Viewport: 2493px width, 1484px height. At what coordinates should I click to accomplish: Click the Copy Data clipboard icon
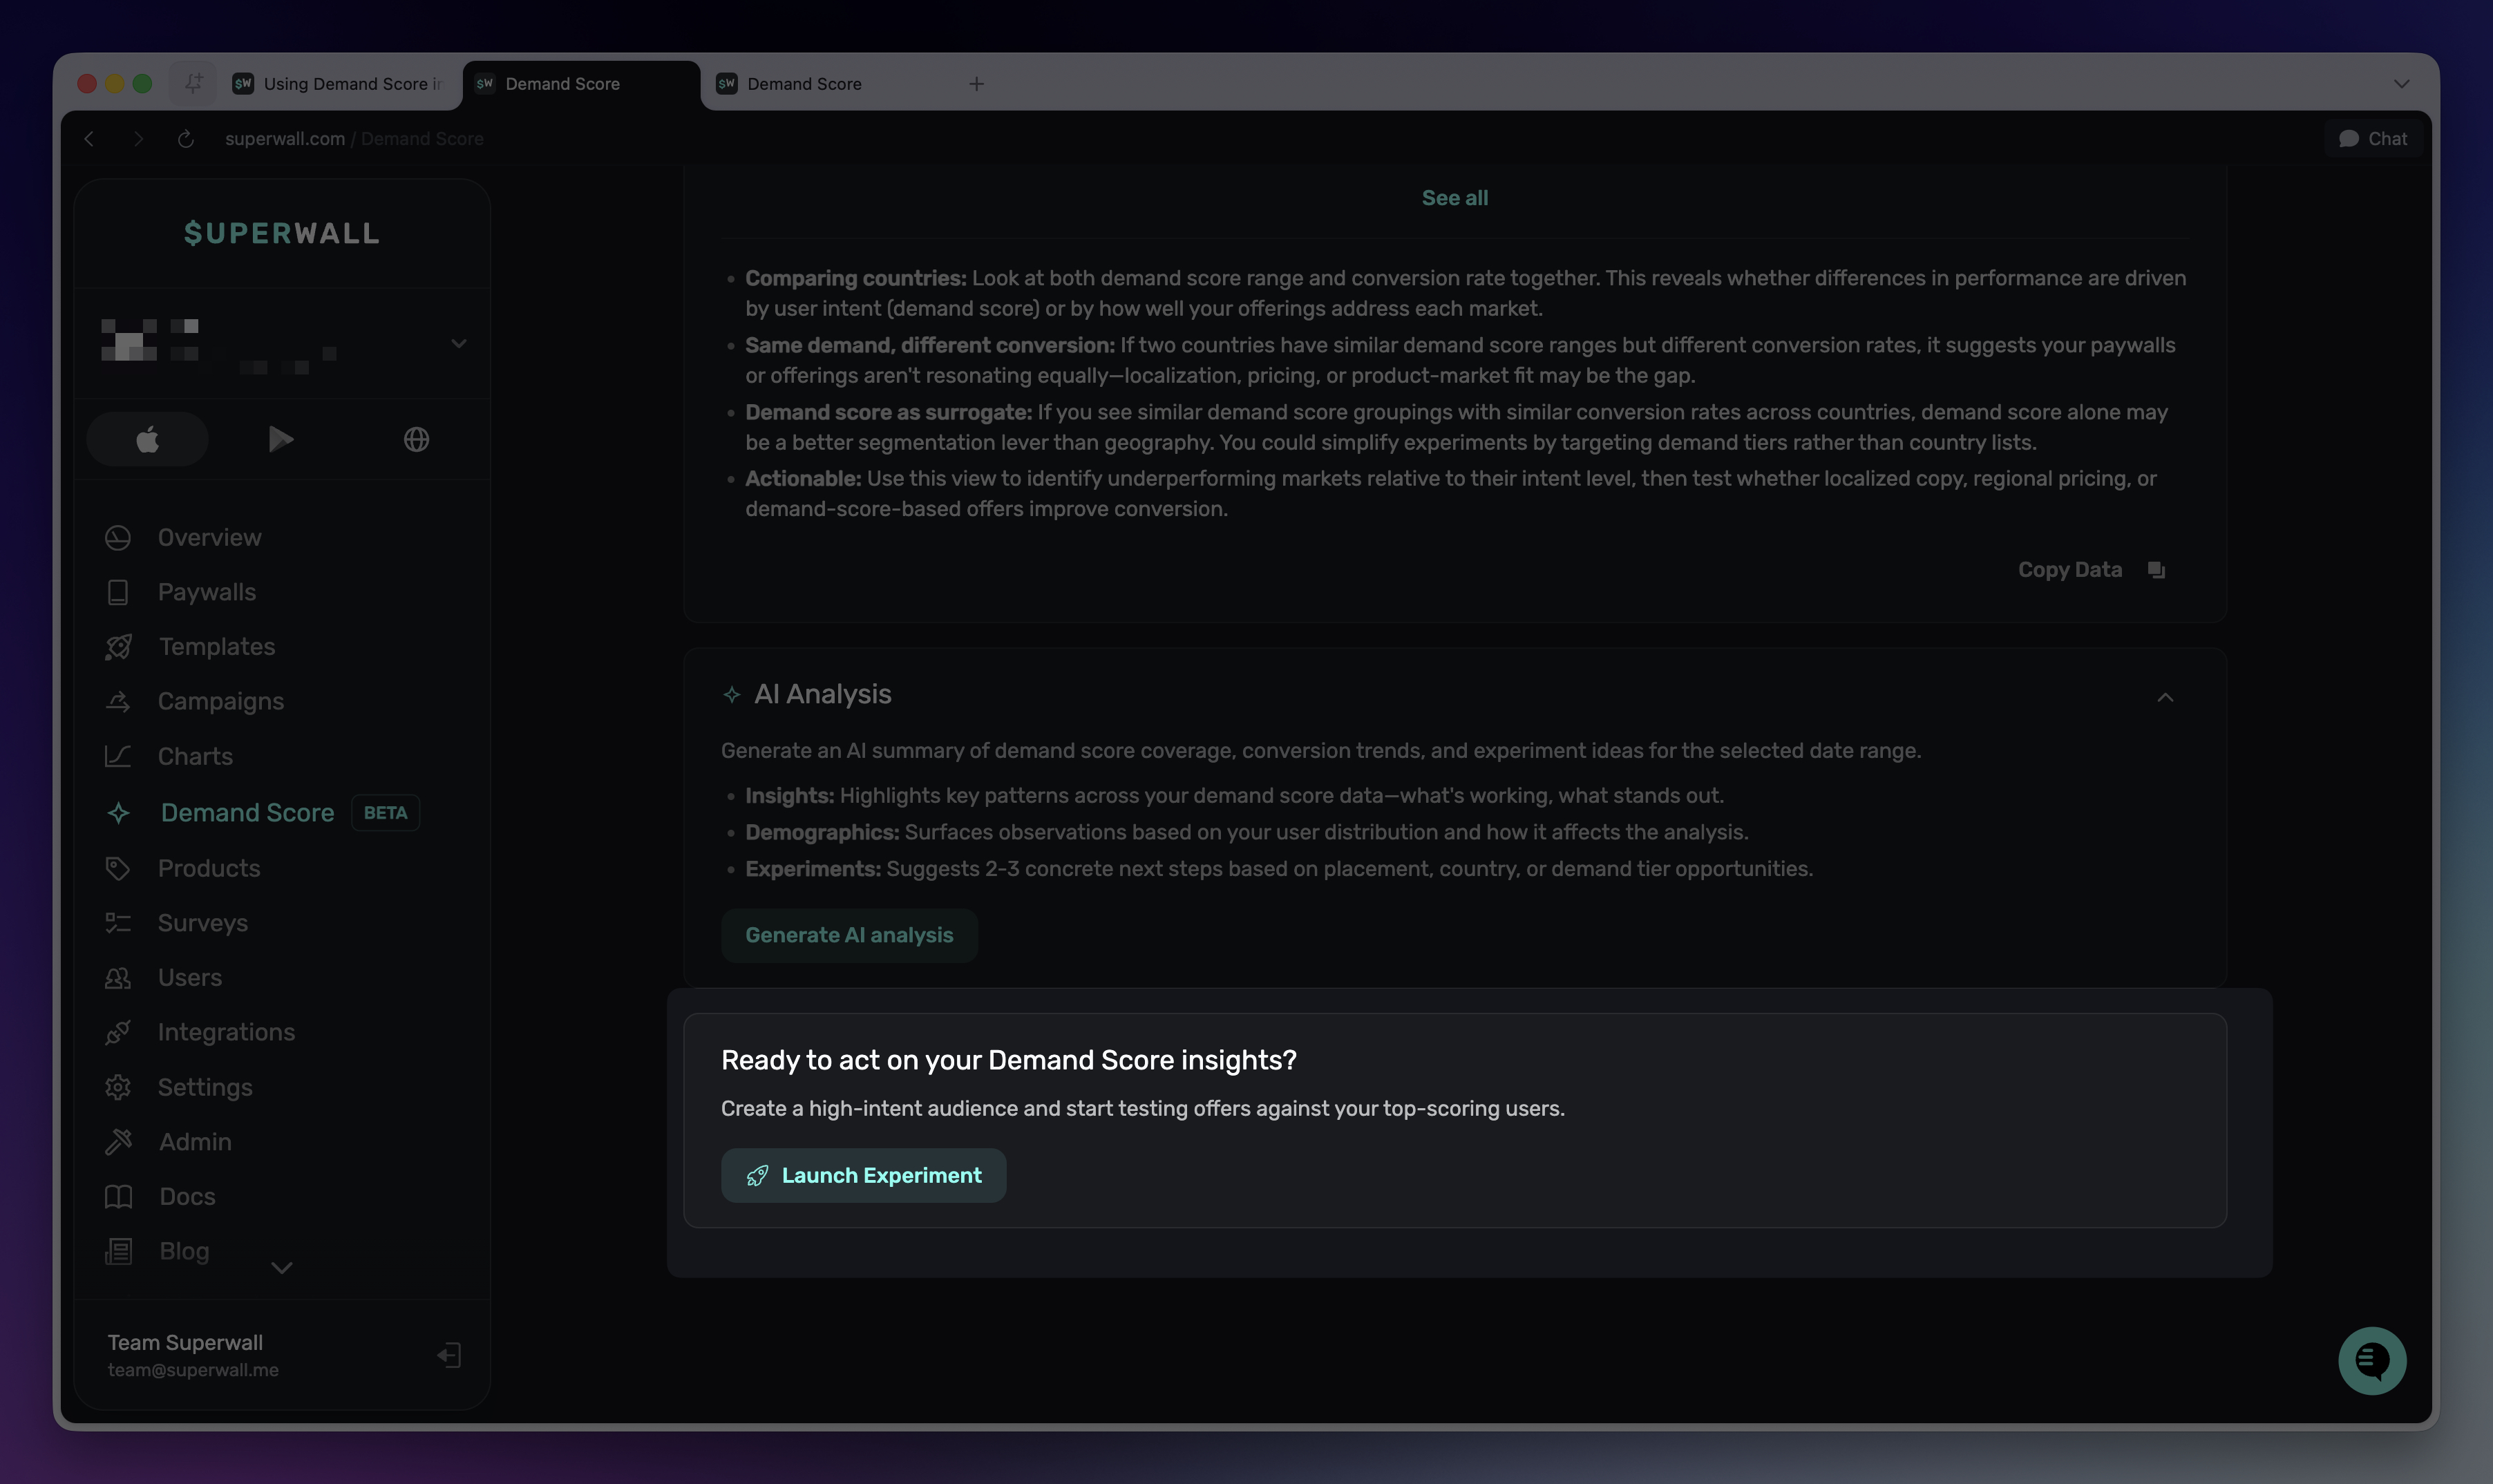pyautogui.click(x=2156, y=570)
